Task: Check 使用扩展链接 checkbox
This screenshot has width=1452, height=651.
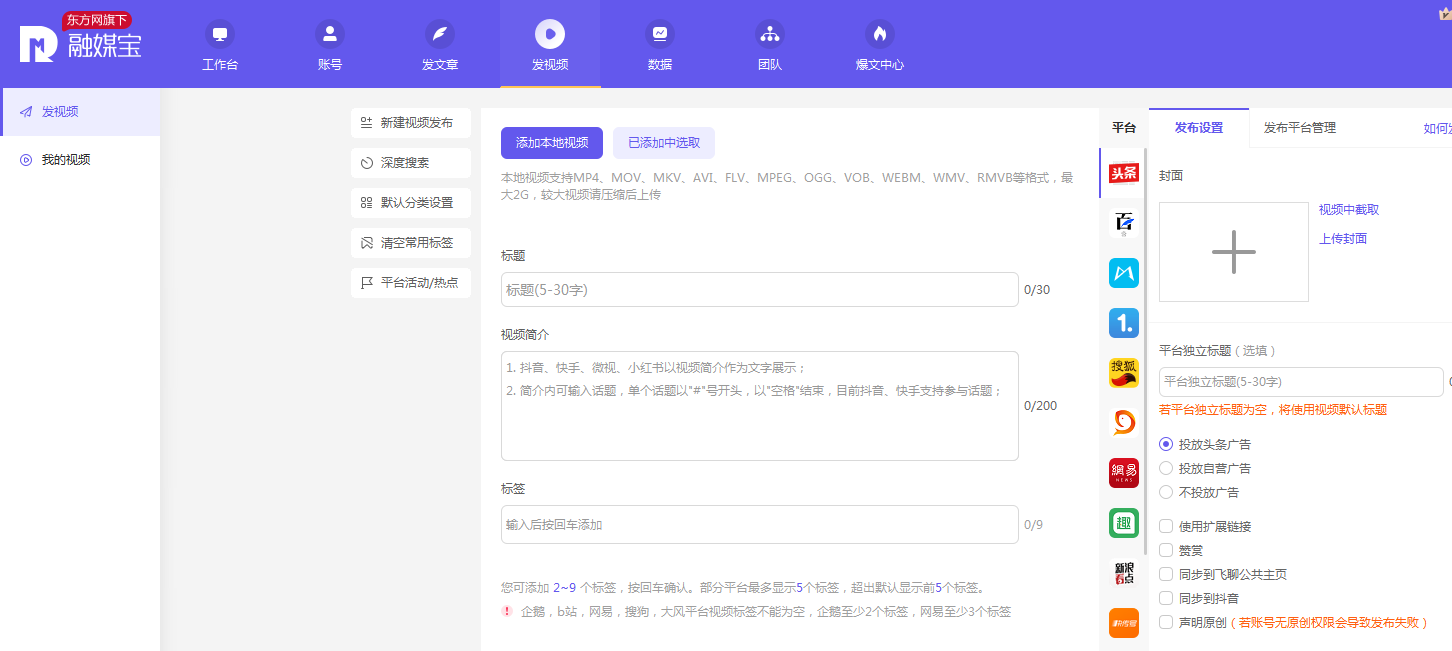Action: pyautogui.click(x=1166, y=526)
